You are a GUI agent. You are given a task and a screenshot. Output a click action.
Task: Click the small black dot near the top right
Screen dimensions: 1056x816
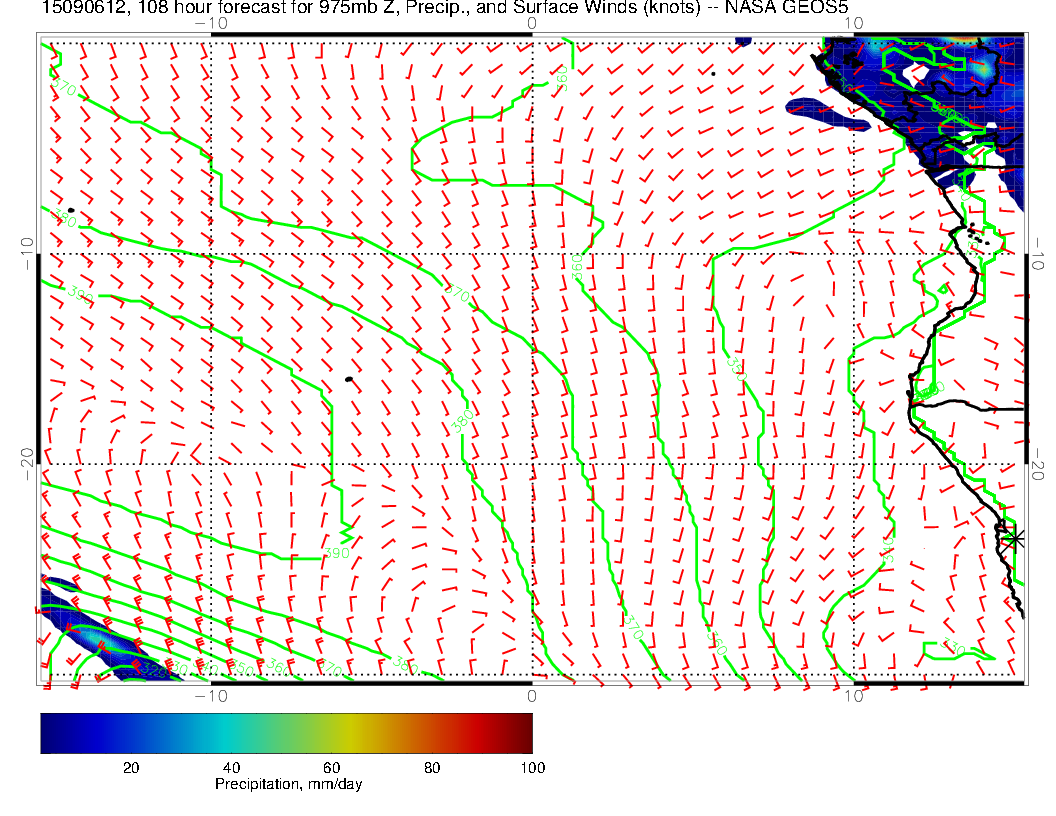(x=713, y=73)
